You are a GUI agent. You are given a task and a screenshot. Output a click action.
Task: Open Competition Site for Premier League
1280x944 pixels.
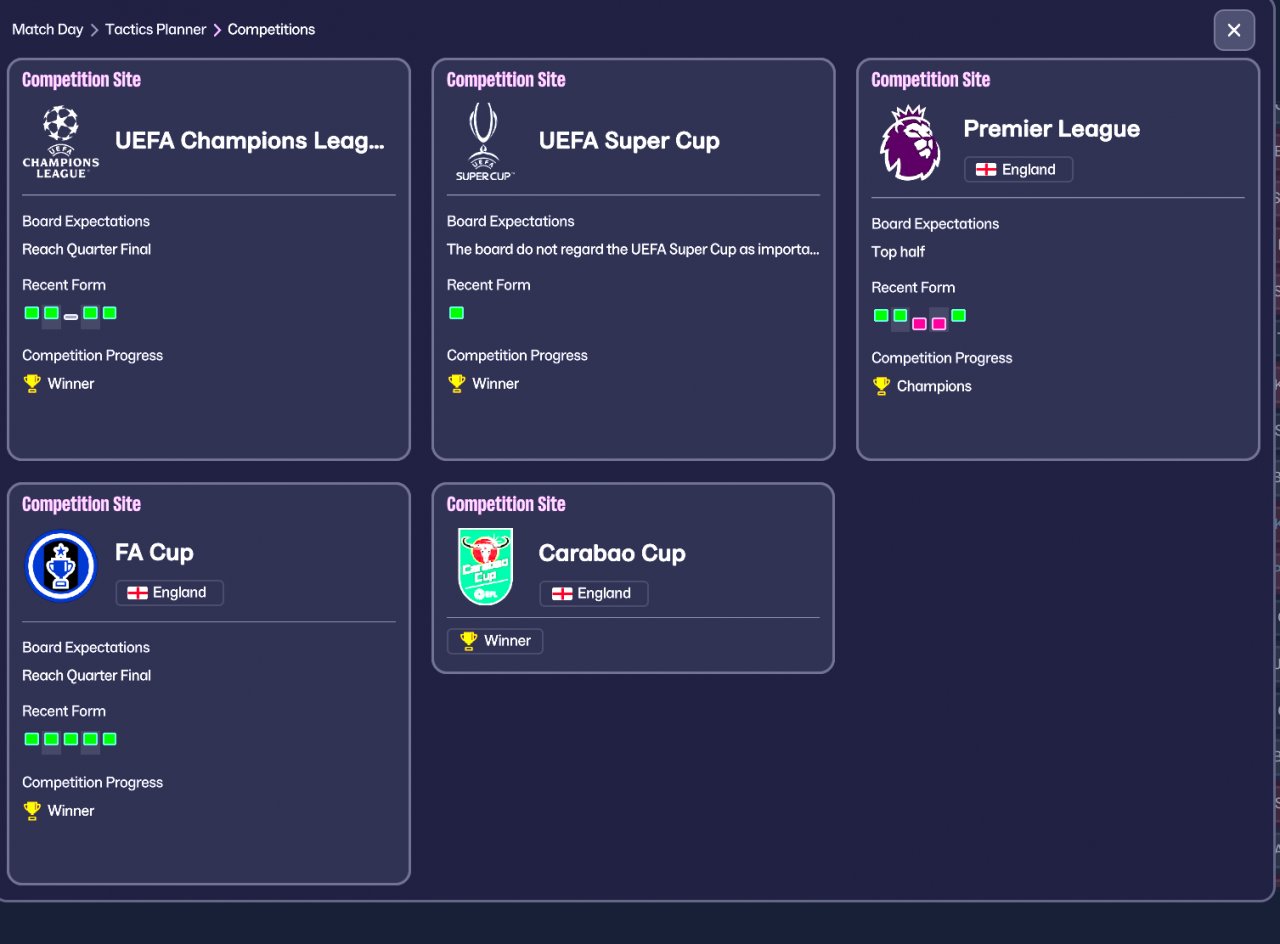(x=930, y=80)
